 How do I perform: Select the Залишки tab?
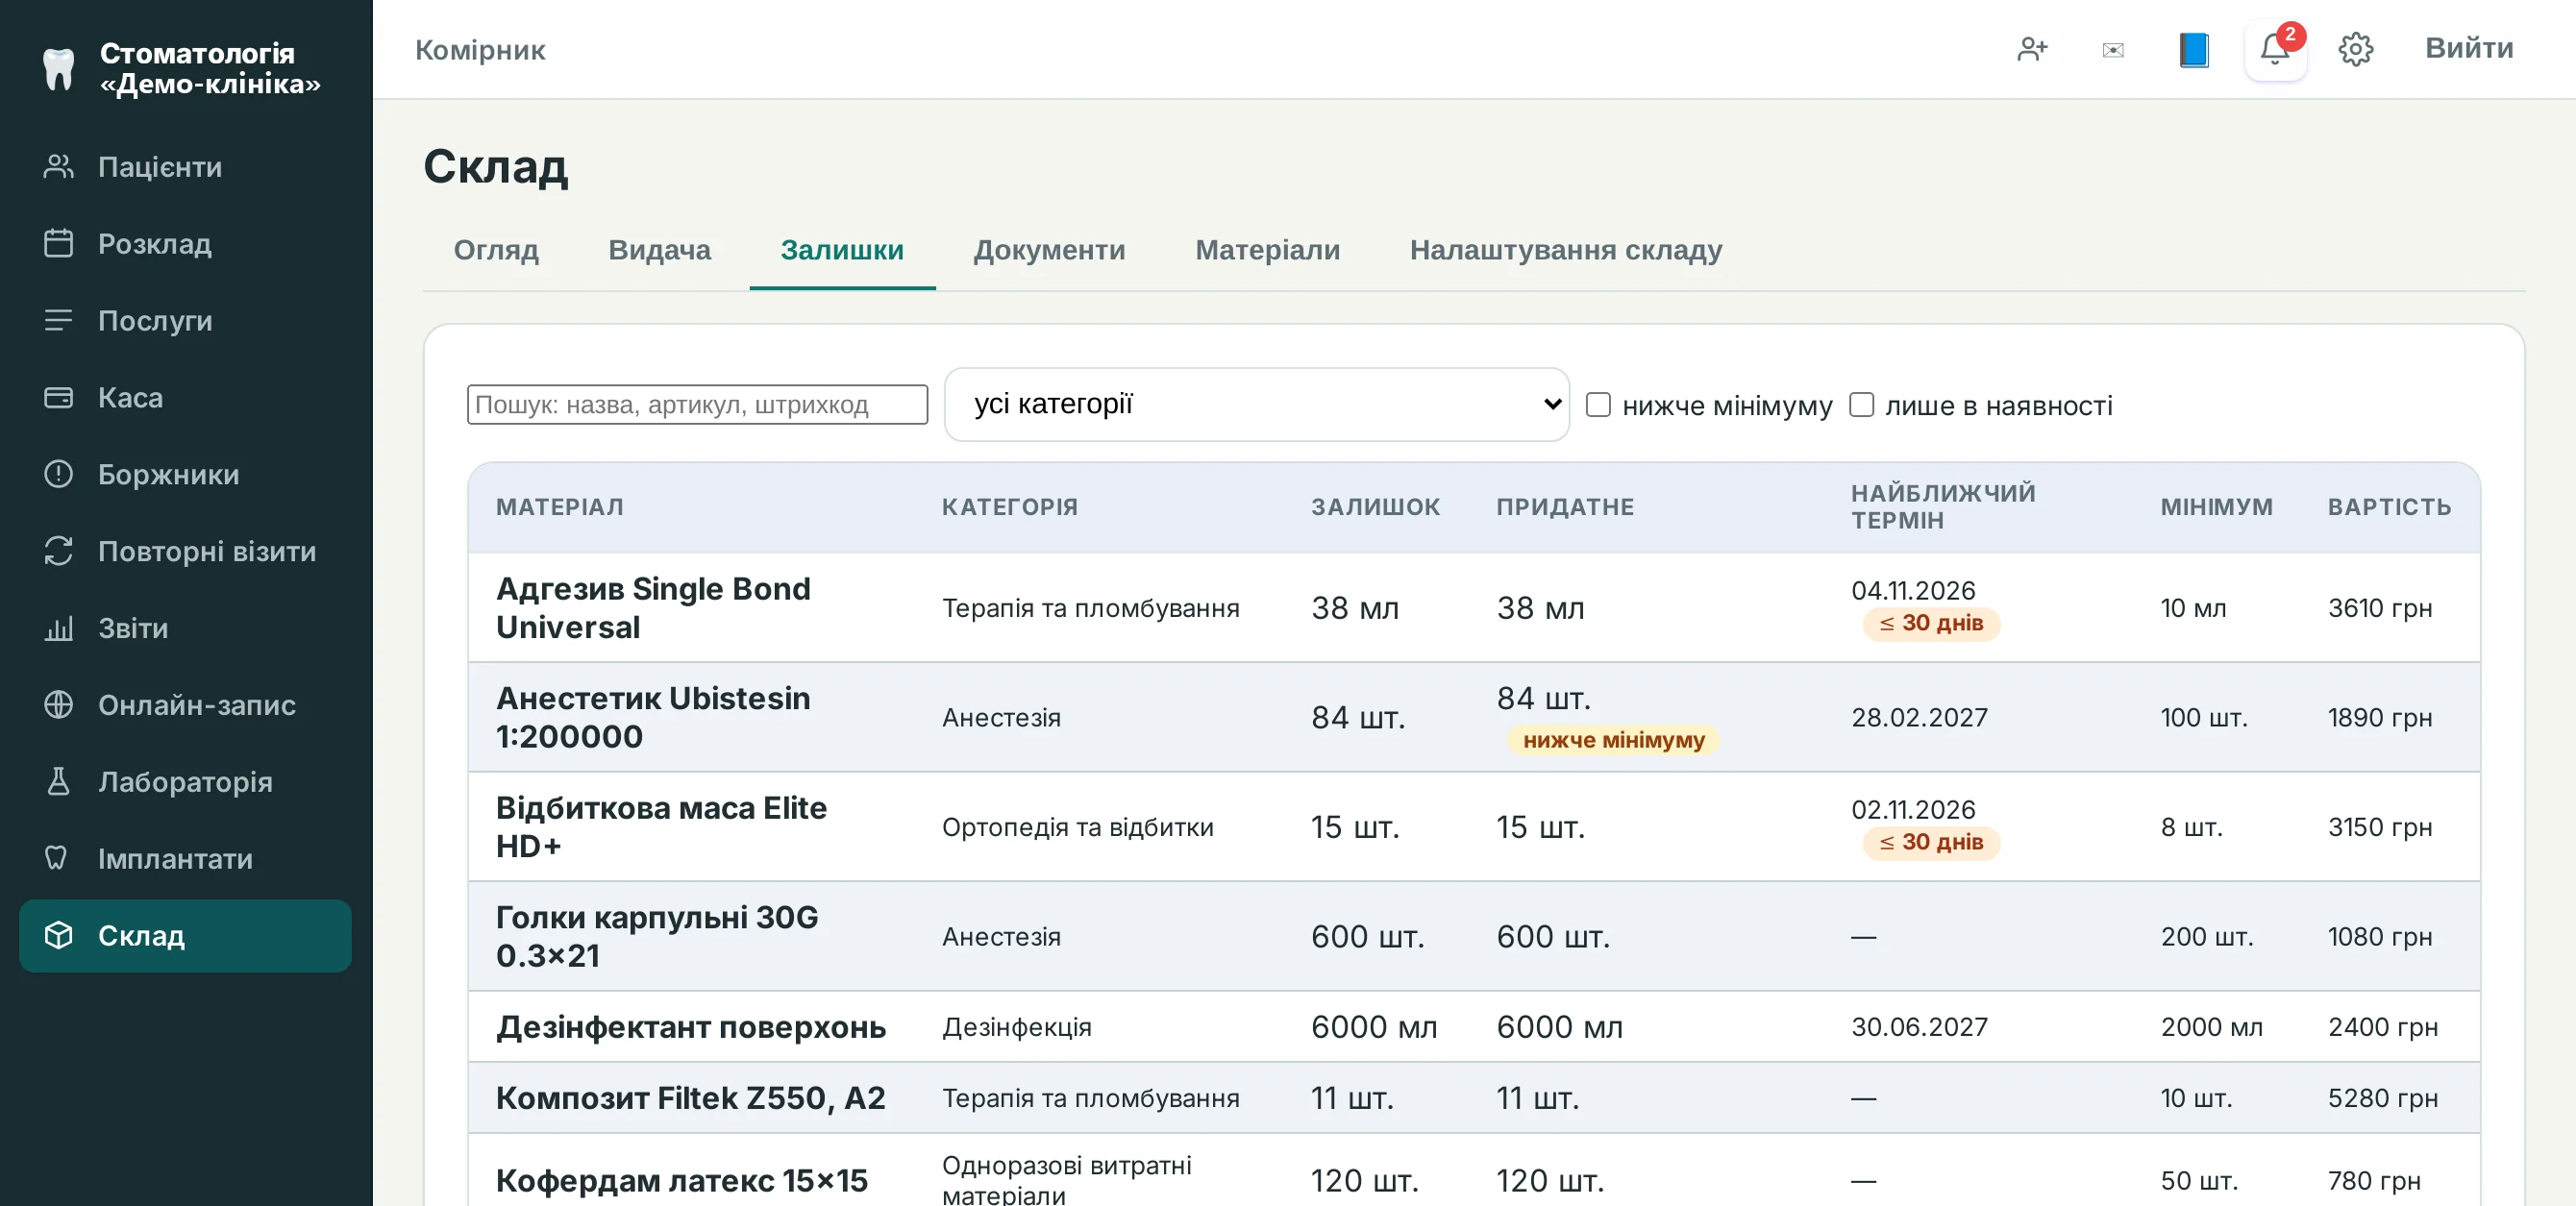(x=842, y=250)
